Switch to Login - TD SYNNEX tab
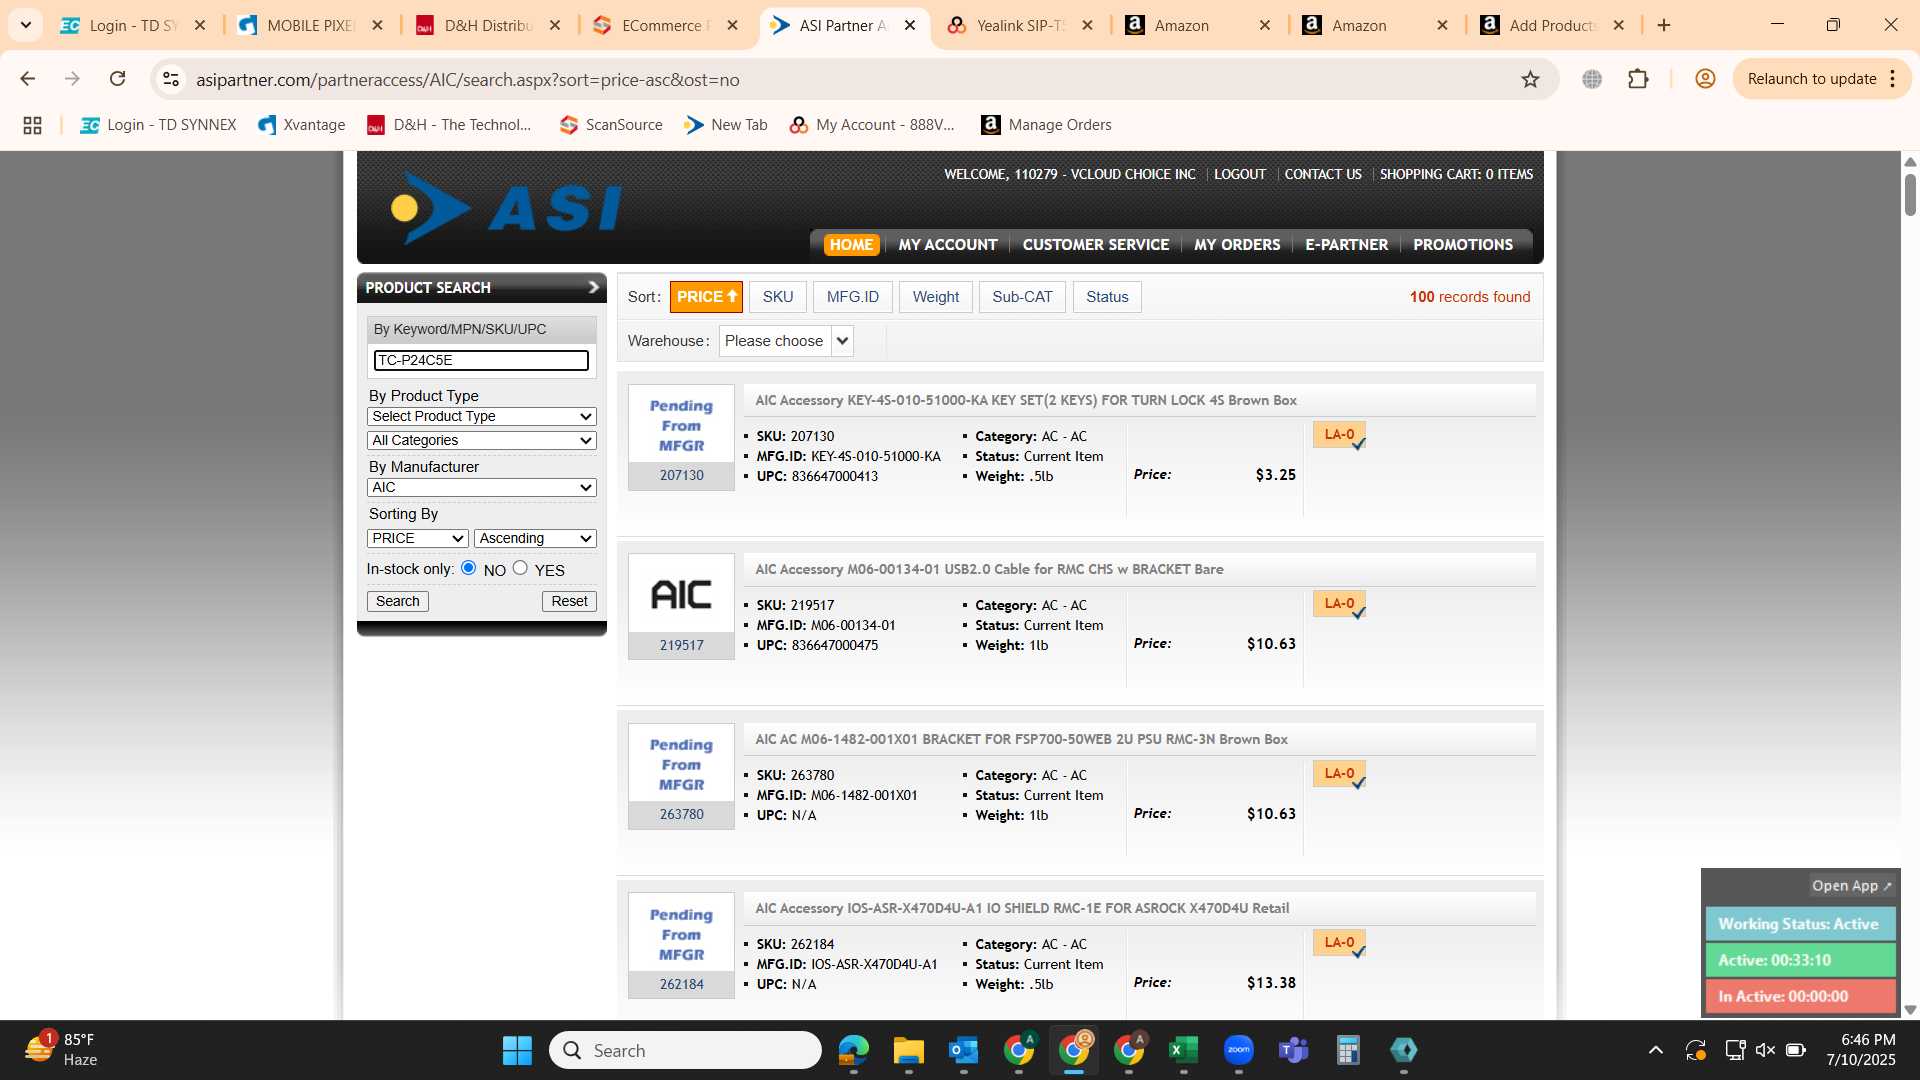The height and width of the screenshot is (1080, 1920). click(133, 26)
